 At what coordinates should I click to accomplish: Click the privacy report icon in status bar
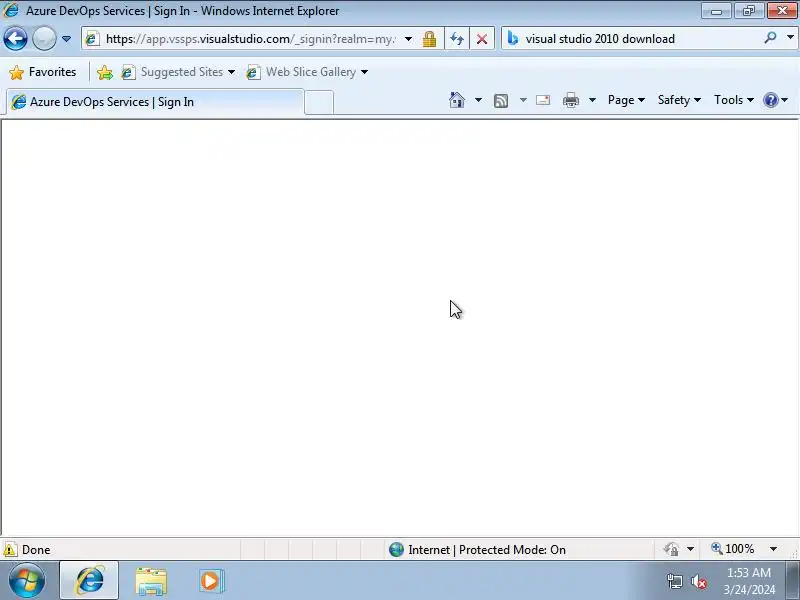671,549
